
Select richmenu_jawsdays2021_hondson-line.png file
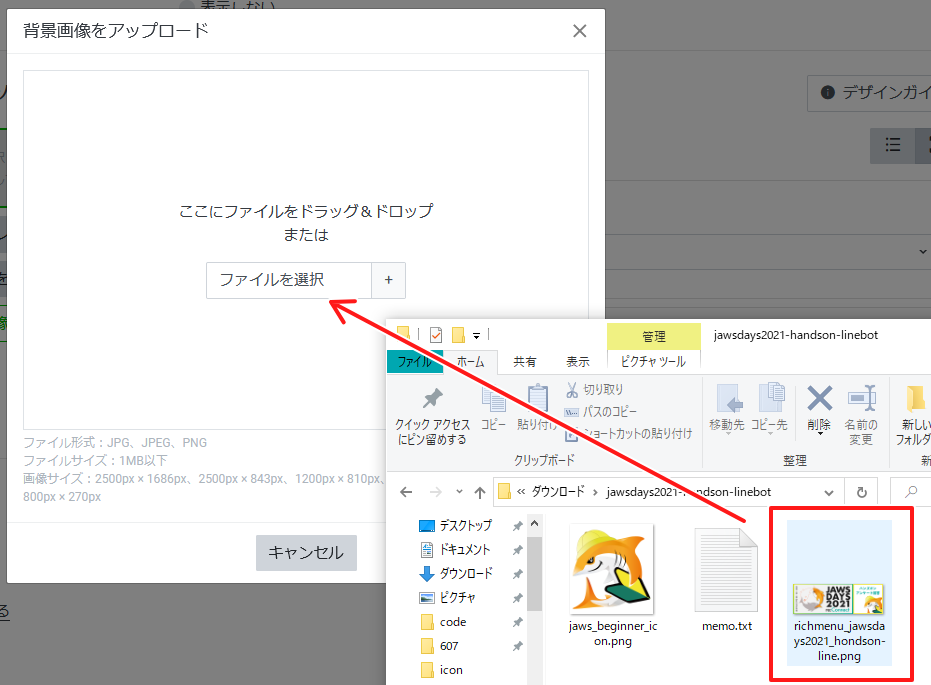(839, 592)
